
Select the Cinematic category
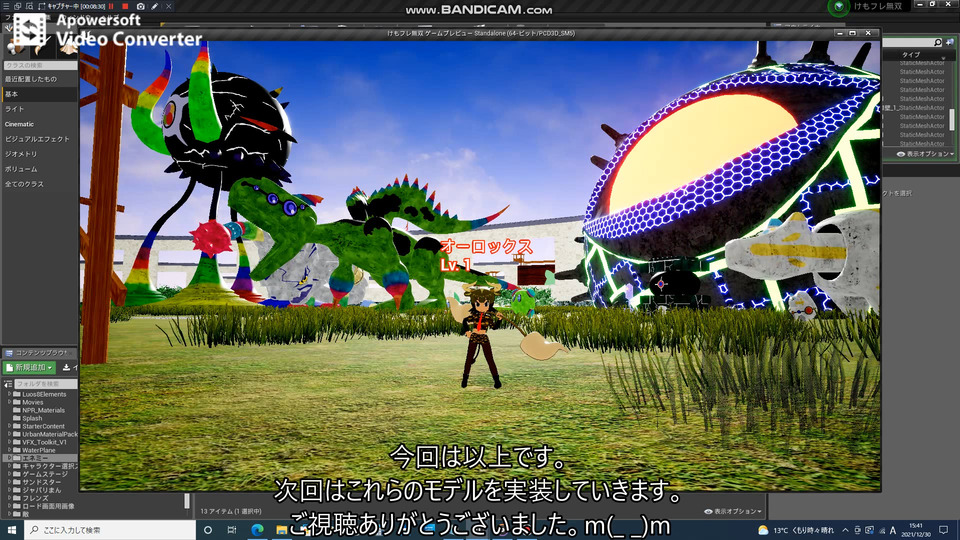pyautogui.click(x=39, y=124)
